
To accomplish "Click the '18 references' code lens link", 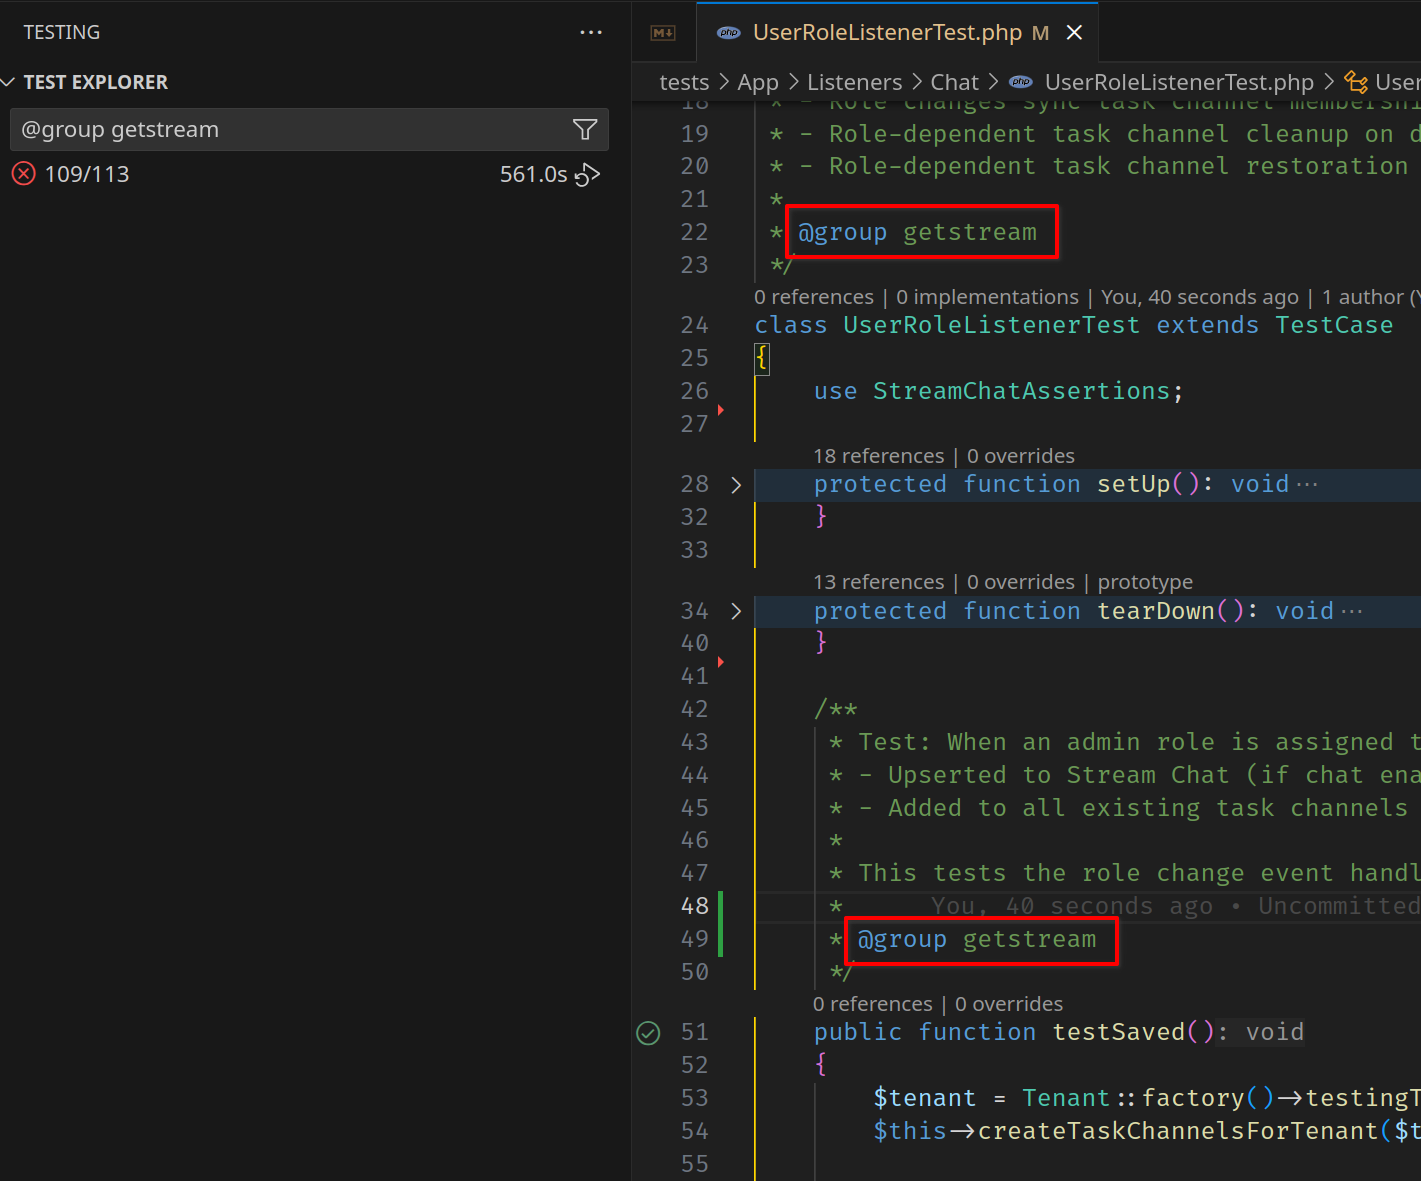I will tap(878, 456).
